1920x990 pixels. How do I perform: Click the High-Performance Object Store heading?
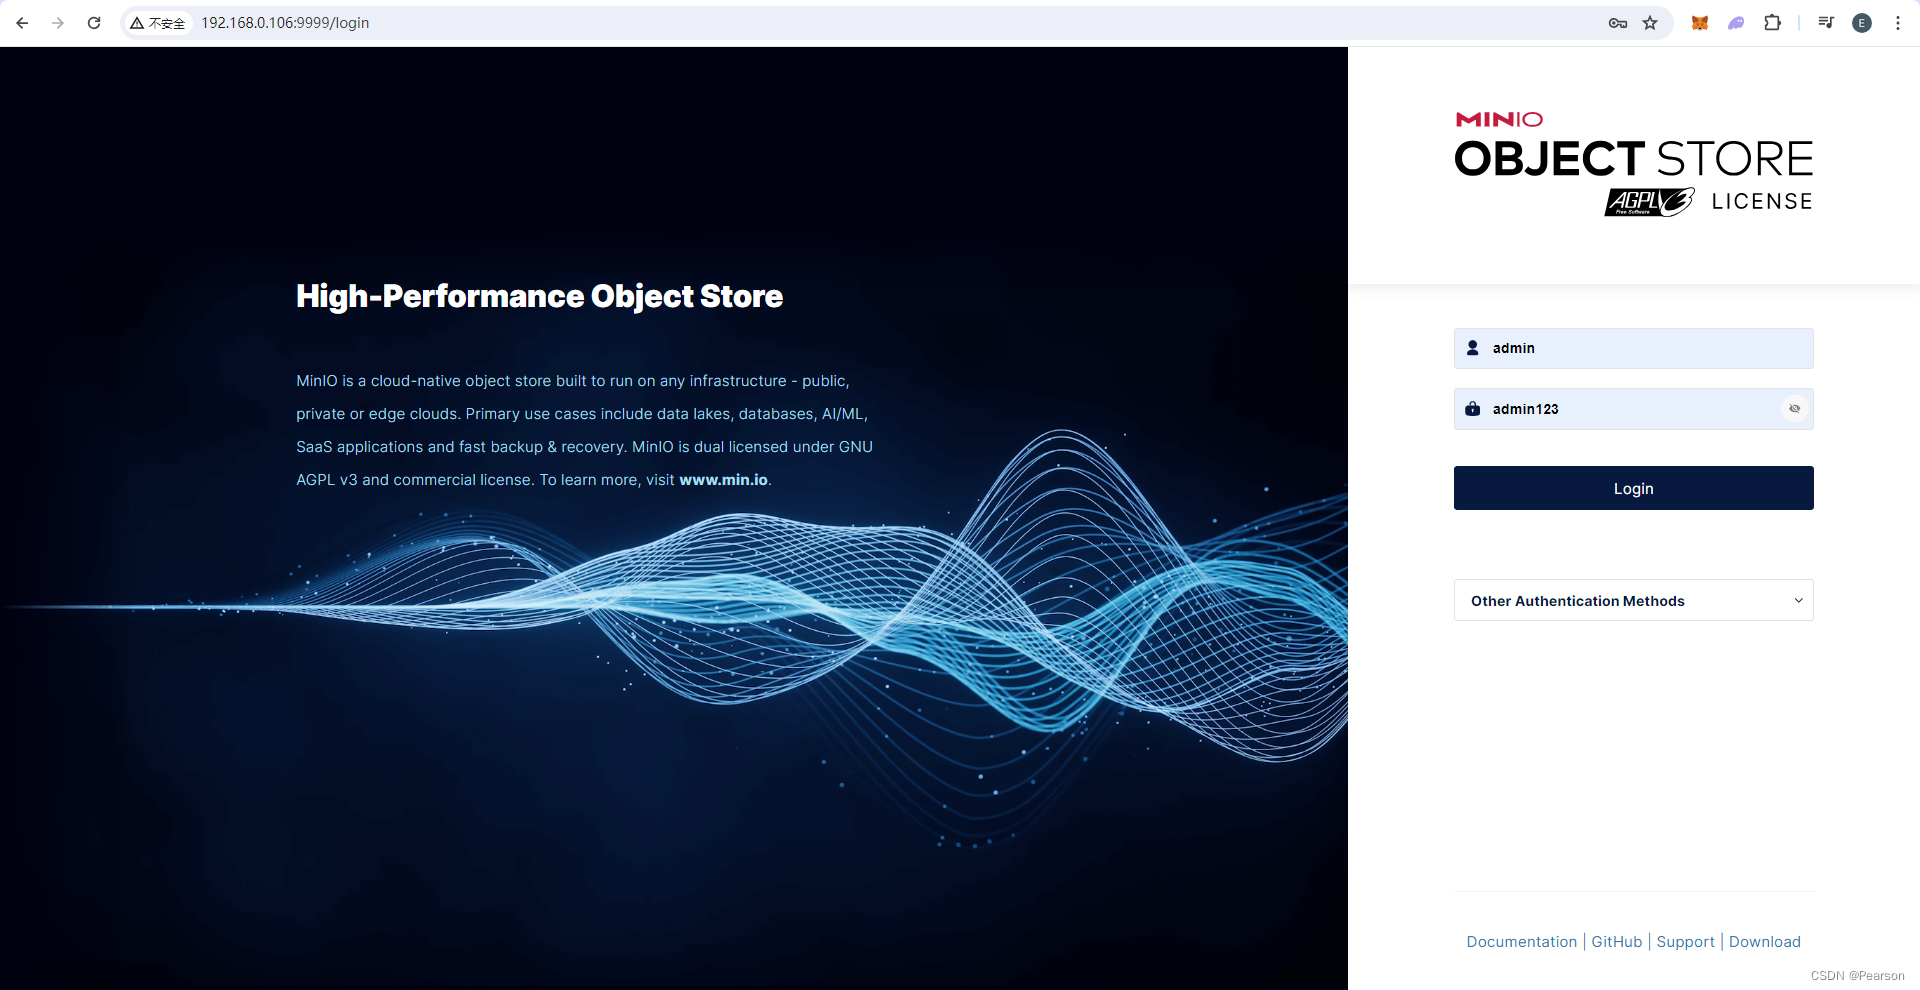point(540,297)
